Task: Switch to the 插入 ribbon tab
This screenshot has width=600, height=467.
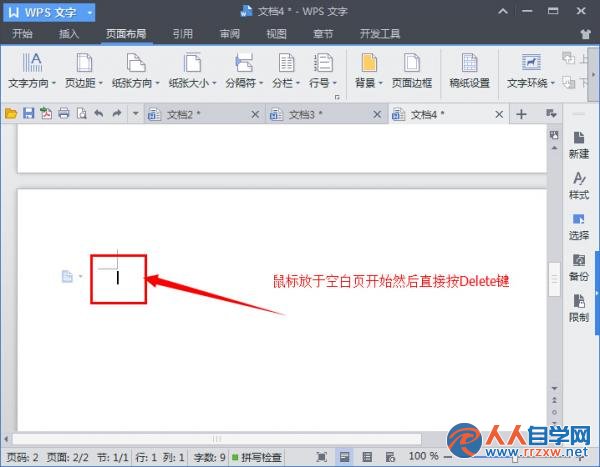Action: tap(69, 34)
